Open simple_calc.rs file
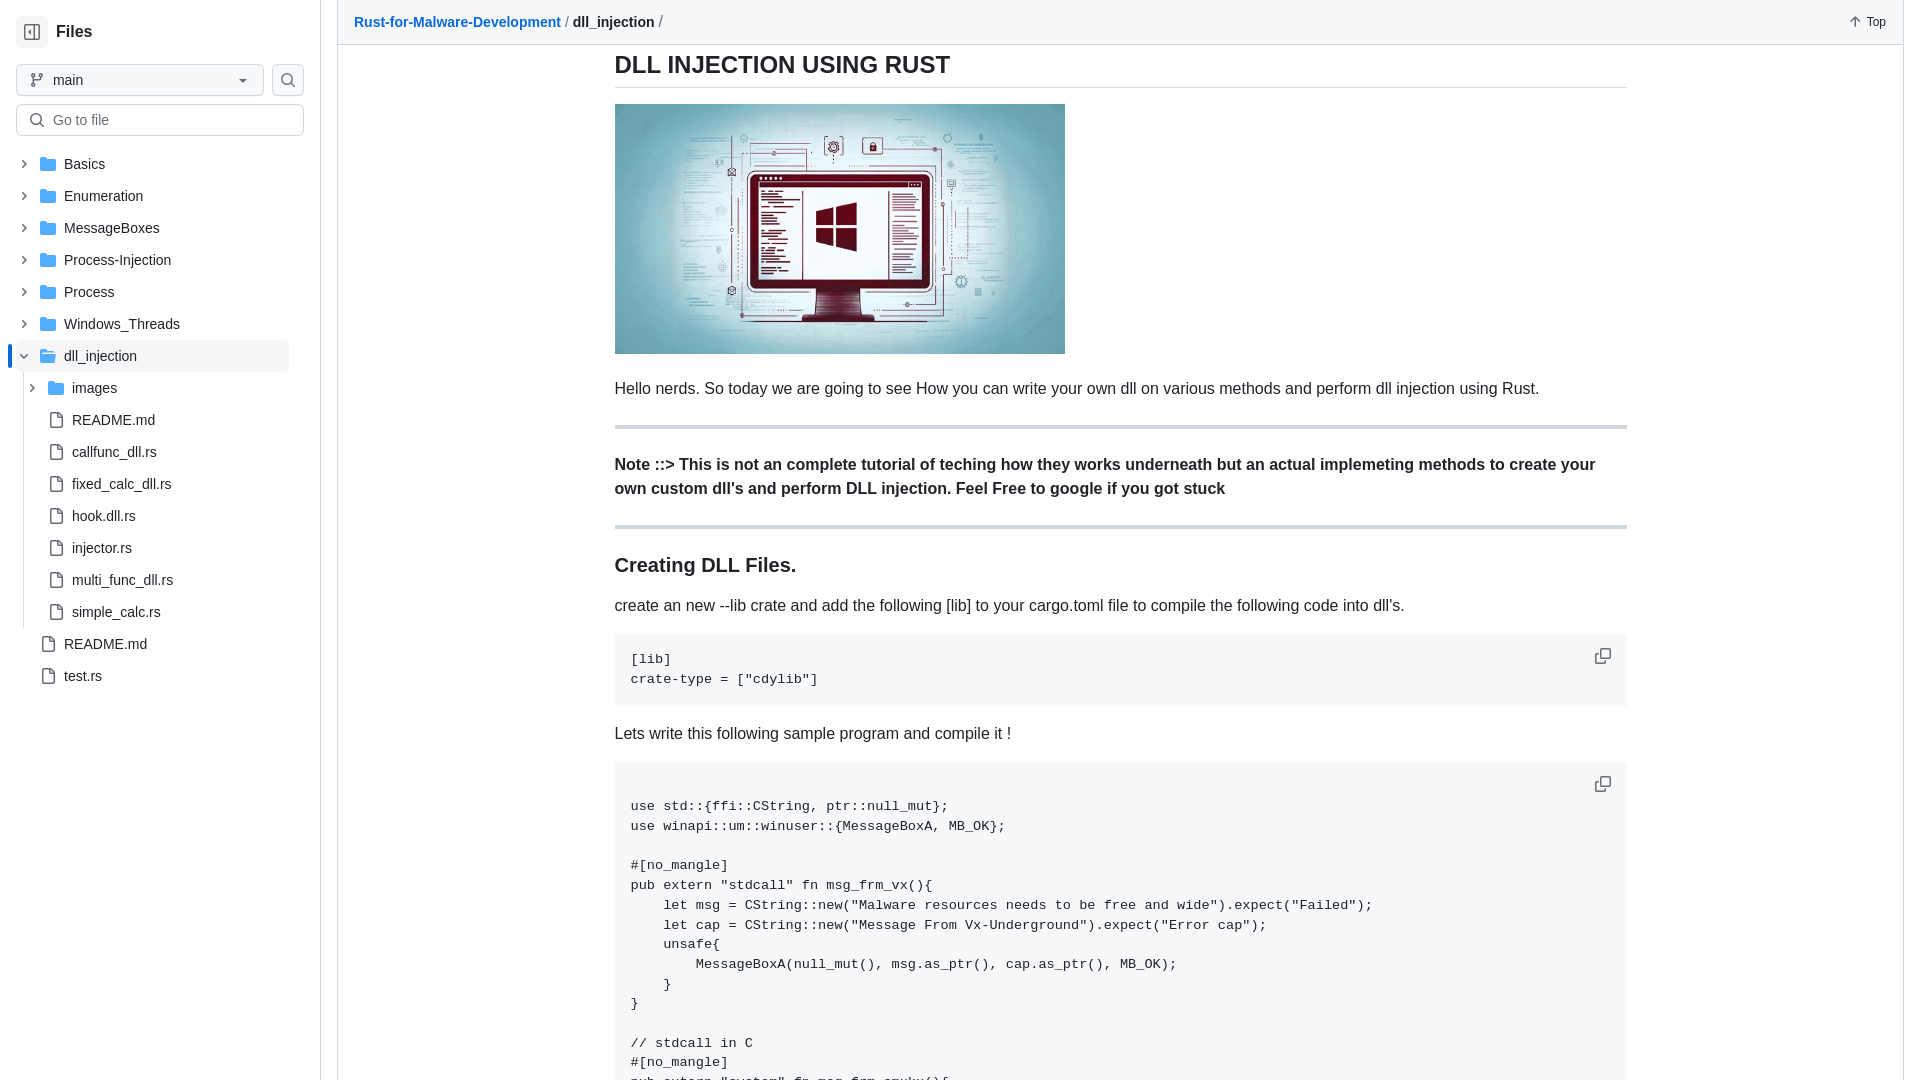 (x=116, y=612)
